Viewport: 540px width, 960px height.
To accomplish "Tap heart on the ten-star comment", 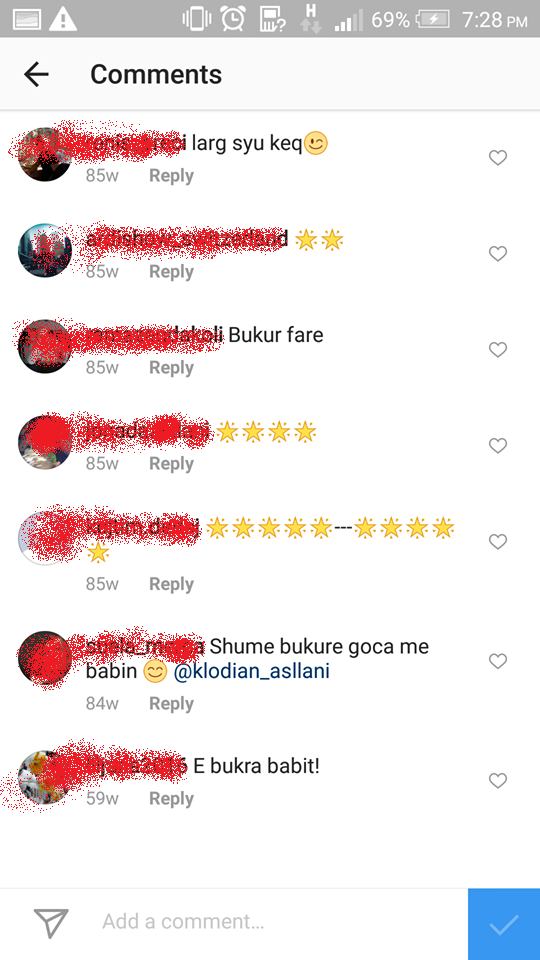I will point(498,542).
